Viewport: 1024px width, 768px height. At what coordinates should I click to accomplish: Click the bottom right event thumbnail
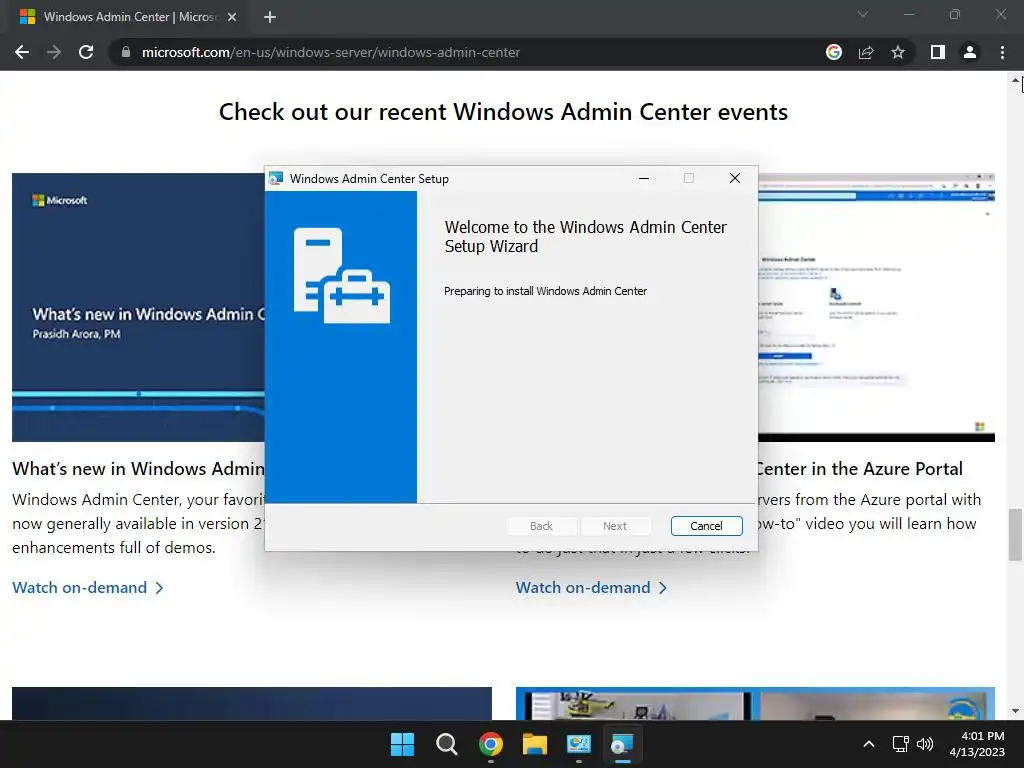click(x=755, y=703)
